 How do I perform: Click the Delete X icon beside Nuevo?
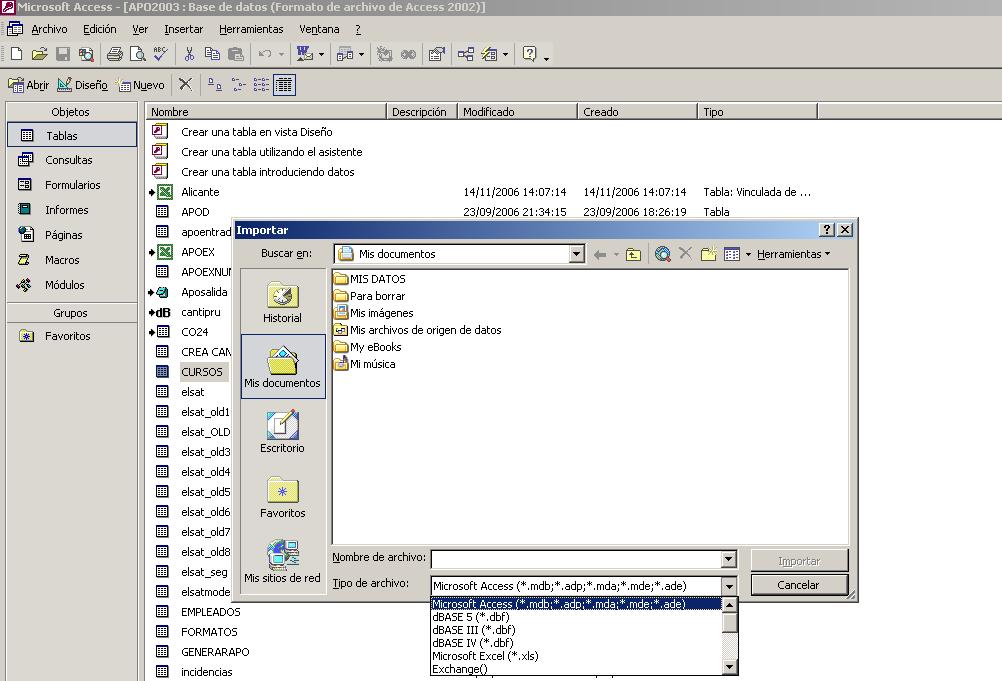[185, 84]
